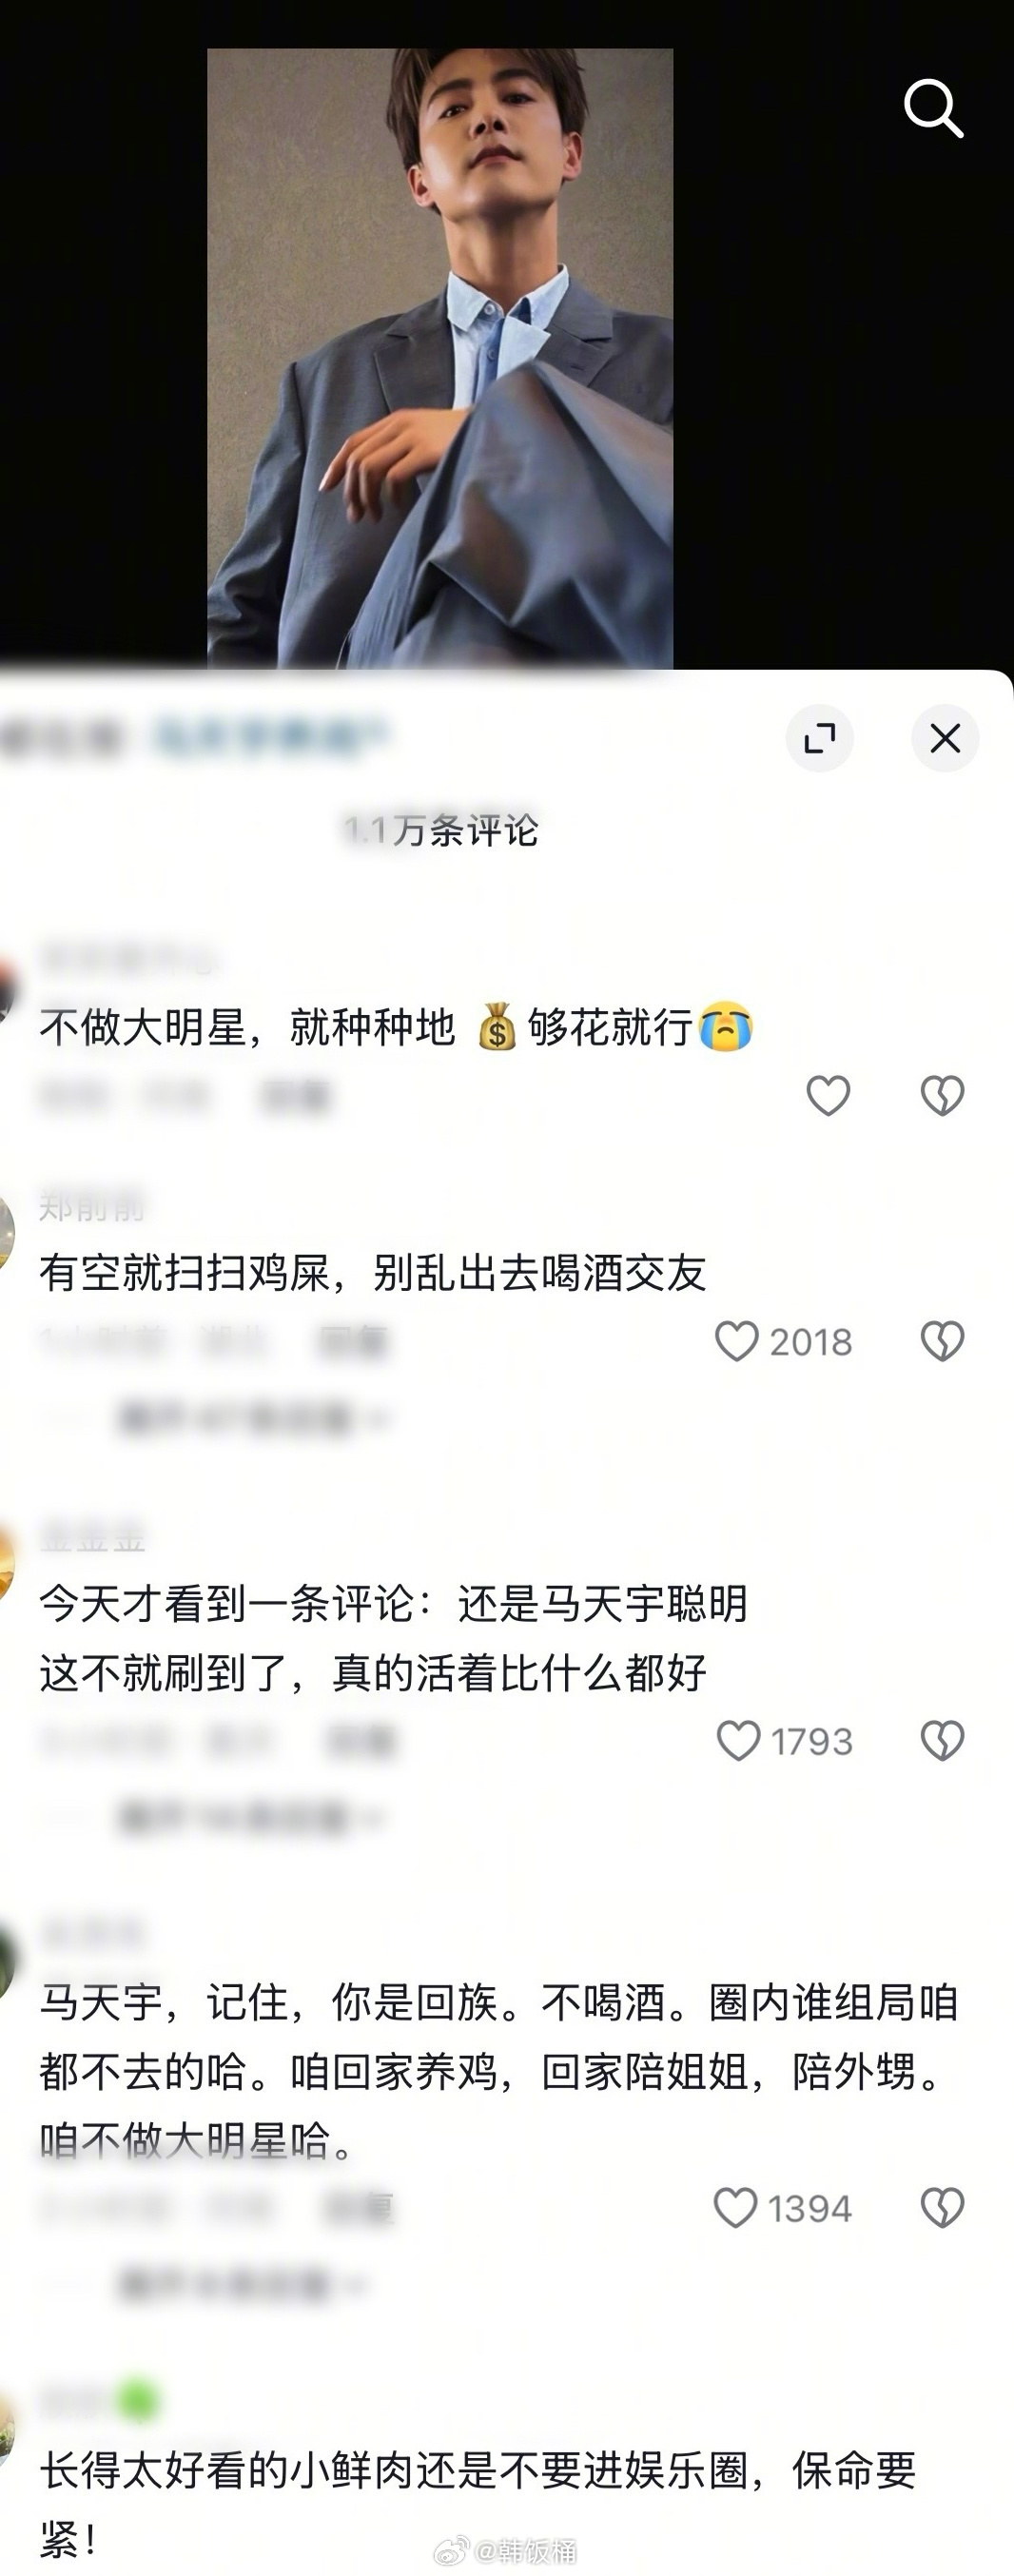Expand comments panel to full screen
This screenshot has height=2576, width=1014.
coord(820,739)
